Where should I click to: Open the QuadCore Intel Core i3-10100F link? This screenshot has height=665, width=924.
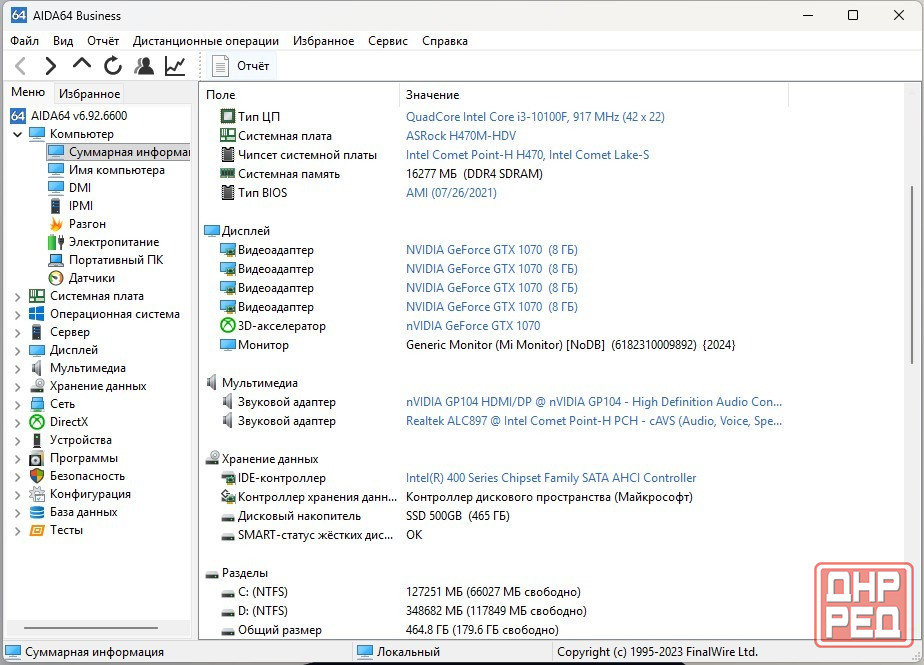tap(535, 117)
